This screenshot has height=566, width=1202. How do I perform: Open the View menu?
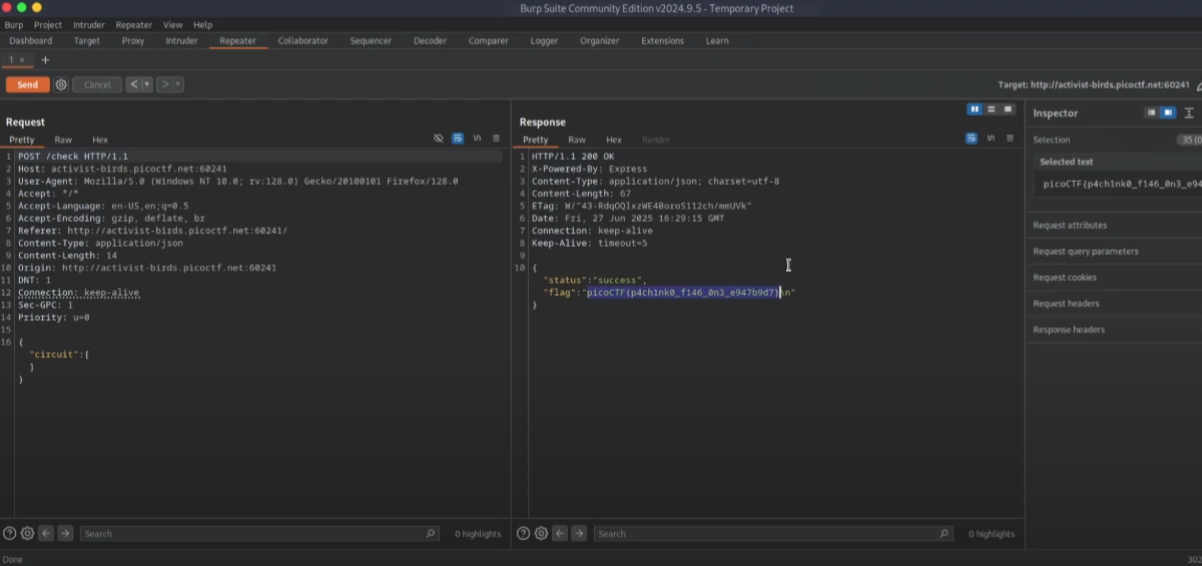(x=173, y=25)
